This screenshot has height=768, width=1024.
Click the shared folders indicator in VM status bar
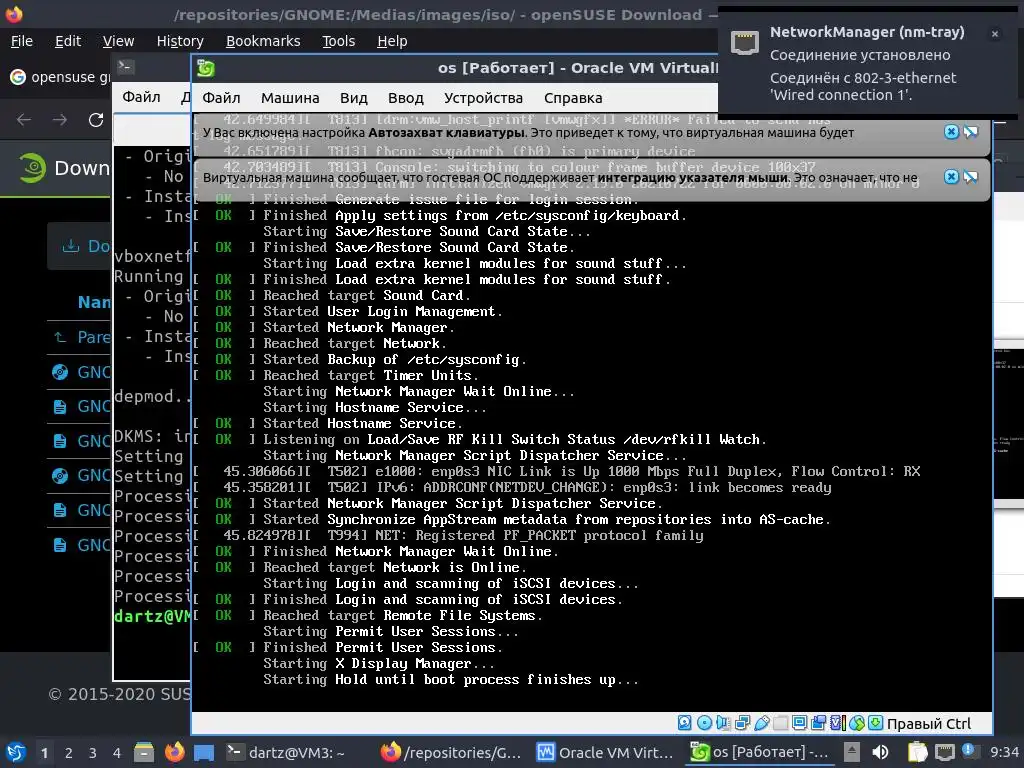click(780, 723)
